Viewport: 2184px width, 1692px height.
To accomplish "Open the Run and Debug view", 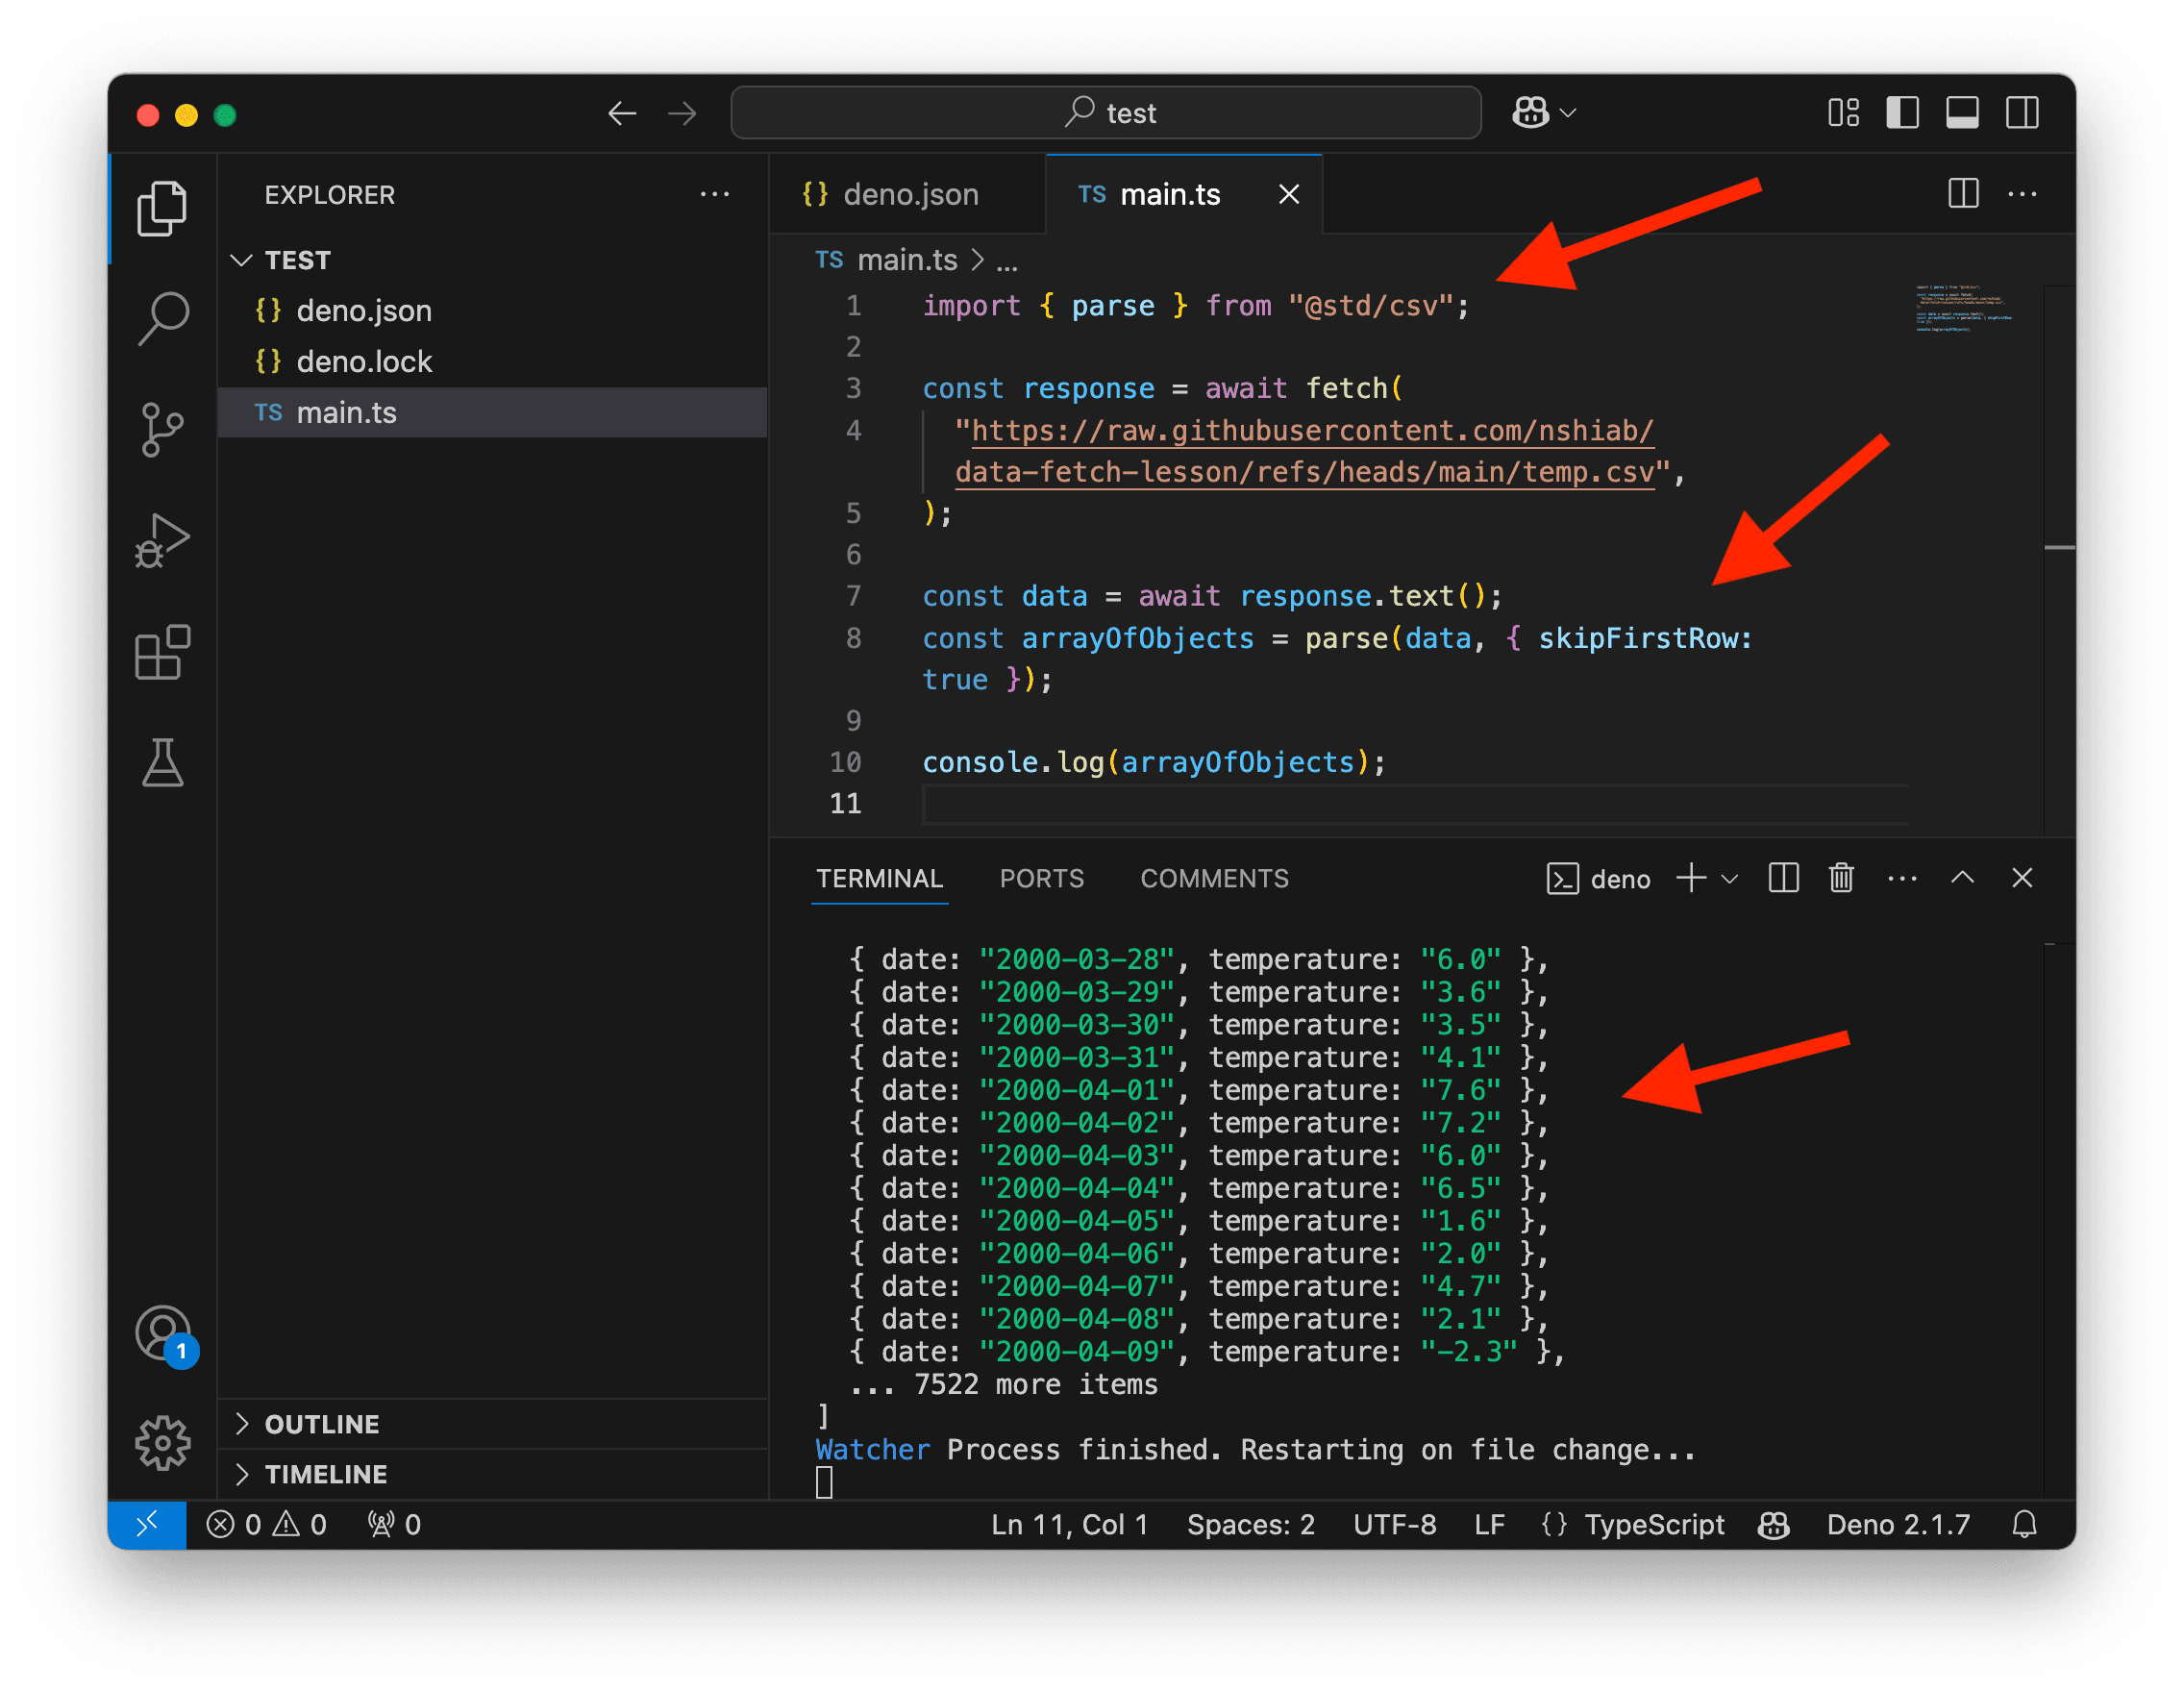I will click(x=162, y=541).
